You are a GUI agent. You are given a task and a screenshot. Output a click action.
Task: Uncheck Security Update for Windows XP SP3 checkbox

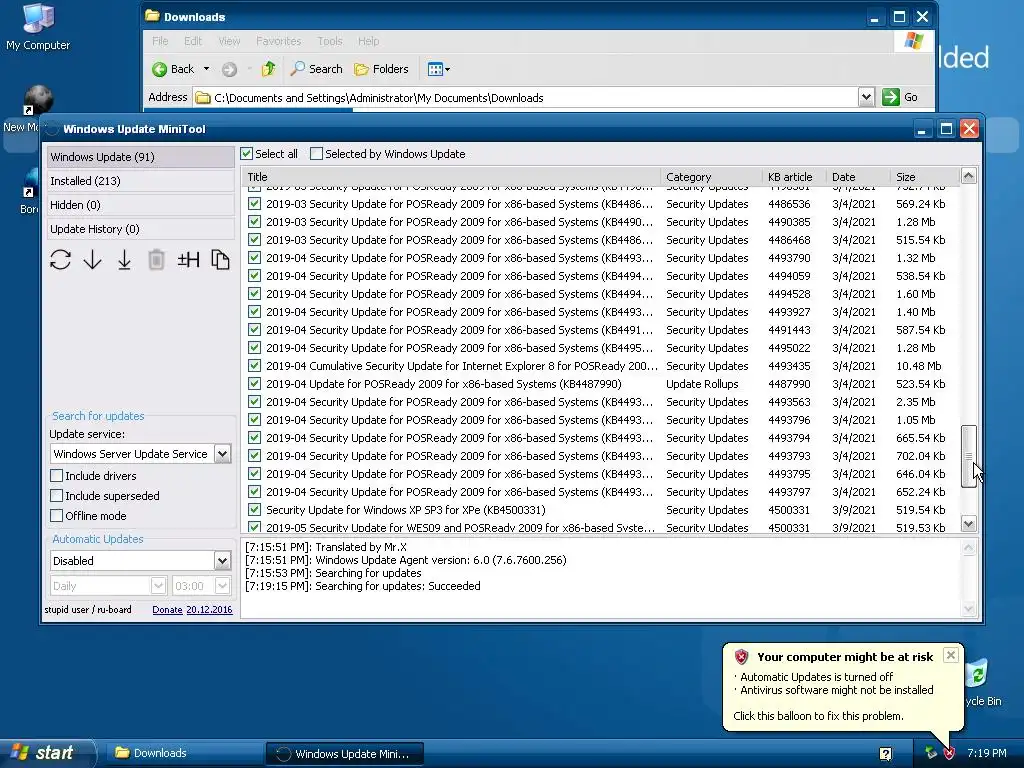point(254,509)
